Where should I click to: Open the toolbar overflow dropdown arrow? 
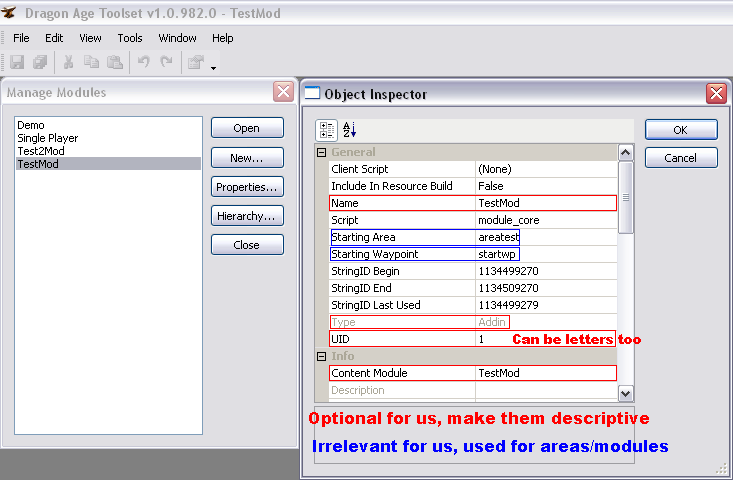213,68
